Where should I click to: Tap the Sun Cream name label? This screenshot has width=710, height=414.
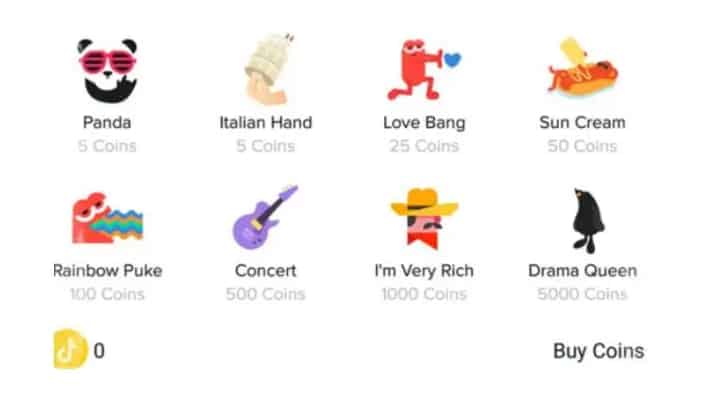[x=582, y=123]
